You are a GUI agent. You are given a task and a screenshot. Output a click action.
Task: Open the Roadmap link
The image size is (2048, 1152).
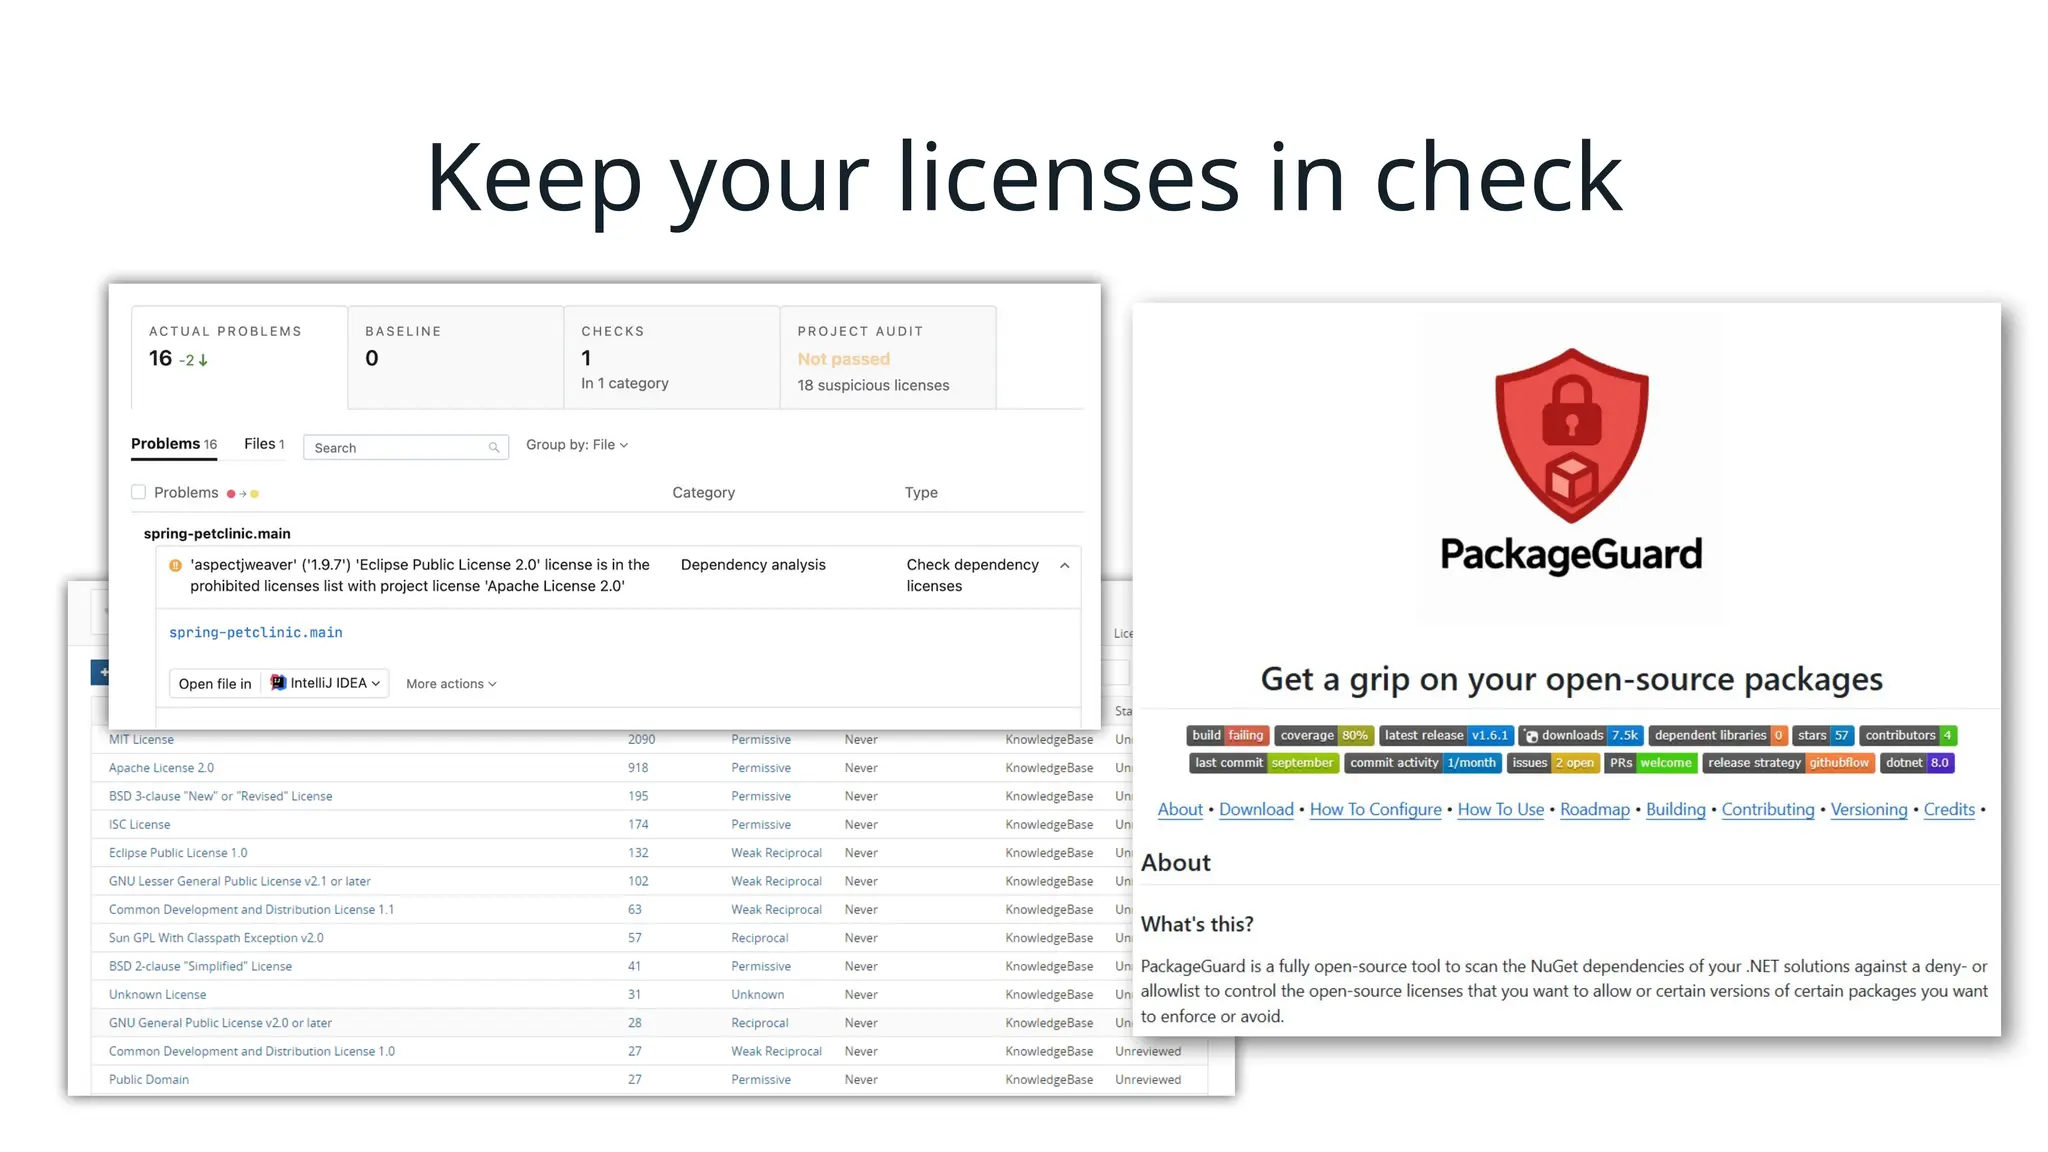coord(1595,810)
